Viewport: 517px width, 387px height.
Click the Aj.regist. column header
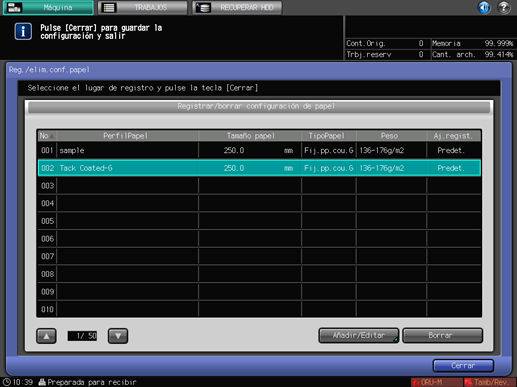454,136
